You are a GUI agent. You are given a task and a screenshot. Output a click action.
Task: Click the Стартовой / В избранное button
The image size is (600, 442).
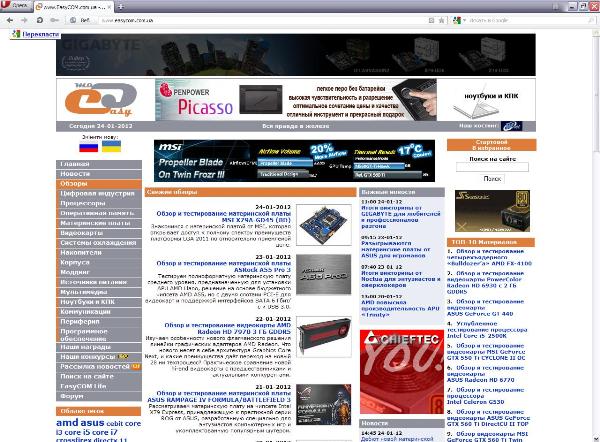(491, 145)
